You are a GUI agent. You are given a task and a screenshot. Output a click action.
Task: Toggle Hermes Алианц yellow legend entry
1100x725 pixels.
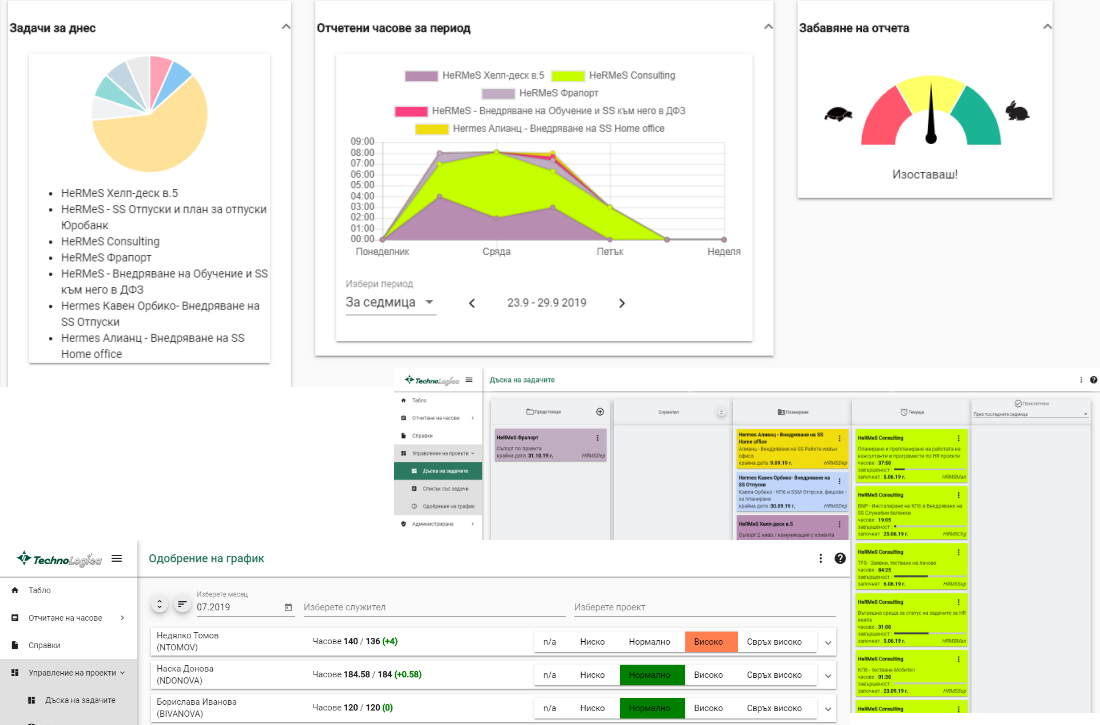click(431, 128)
